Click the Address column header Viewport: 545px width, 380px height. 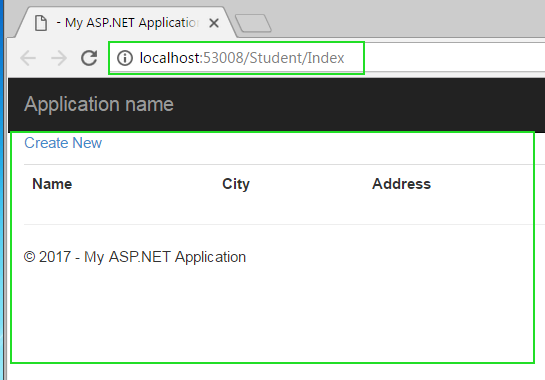(401, 184)
